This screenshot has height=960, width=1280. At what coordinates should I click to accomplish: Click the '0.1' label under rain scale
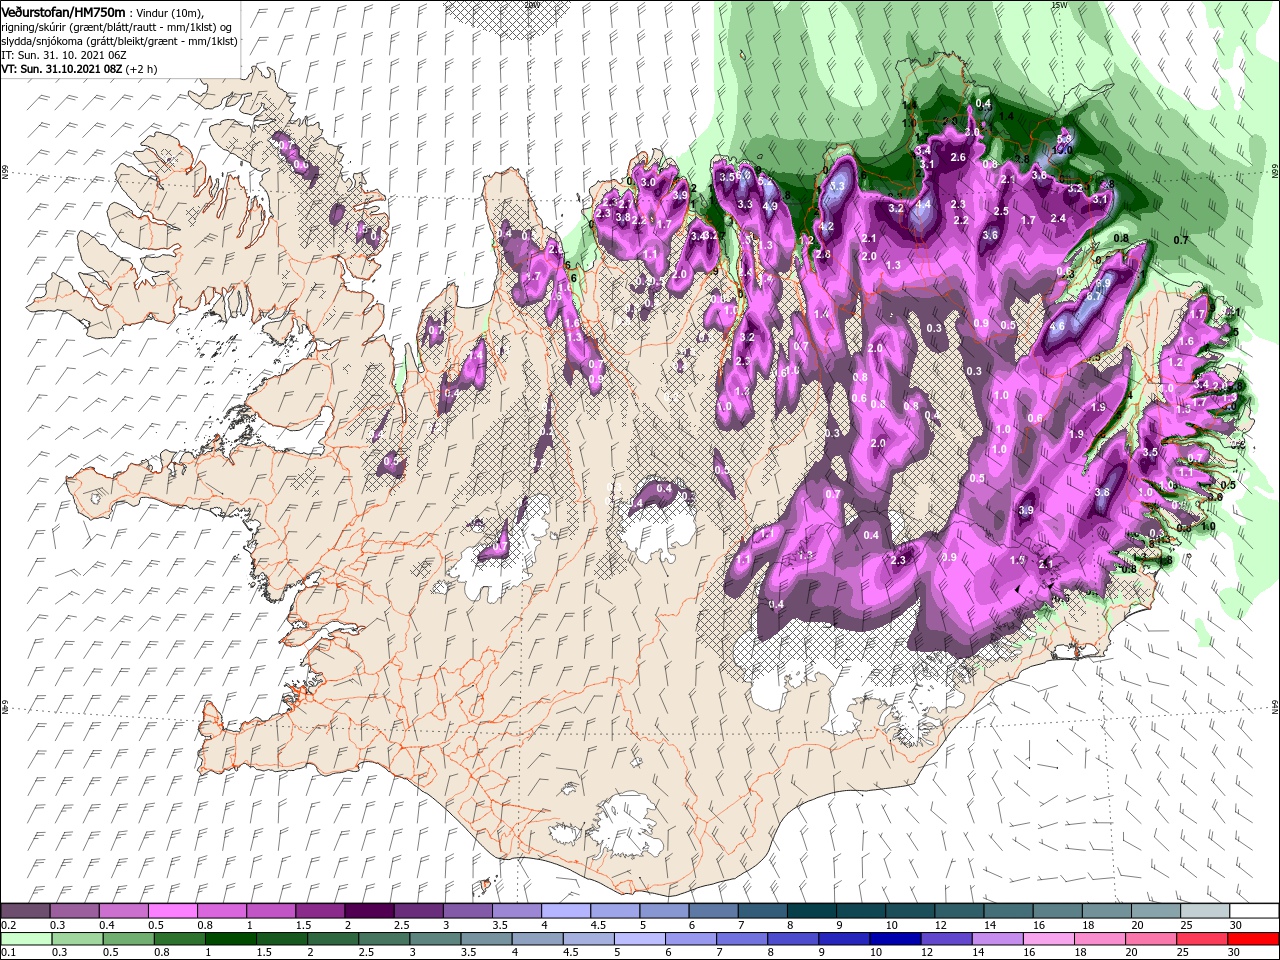pyautogui.click(x=9, y=953)
